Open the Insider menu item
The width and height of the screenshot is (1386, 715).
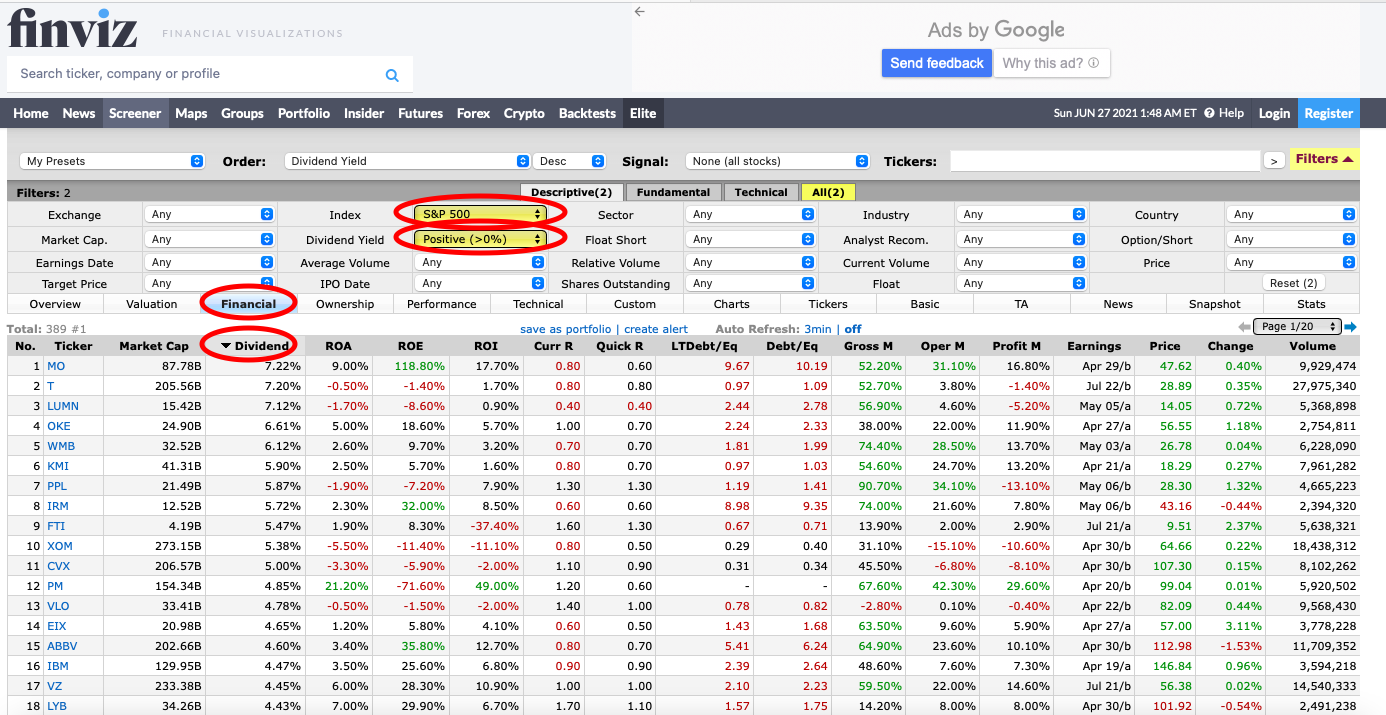click(364, 113)
